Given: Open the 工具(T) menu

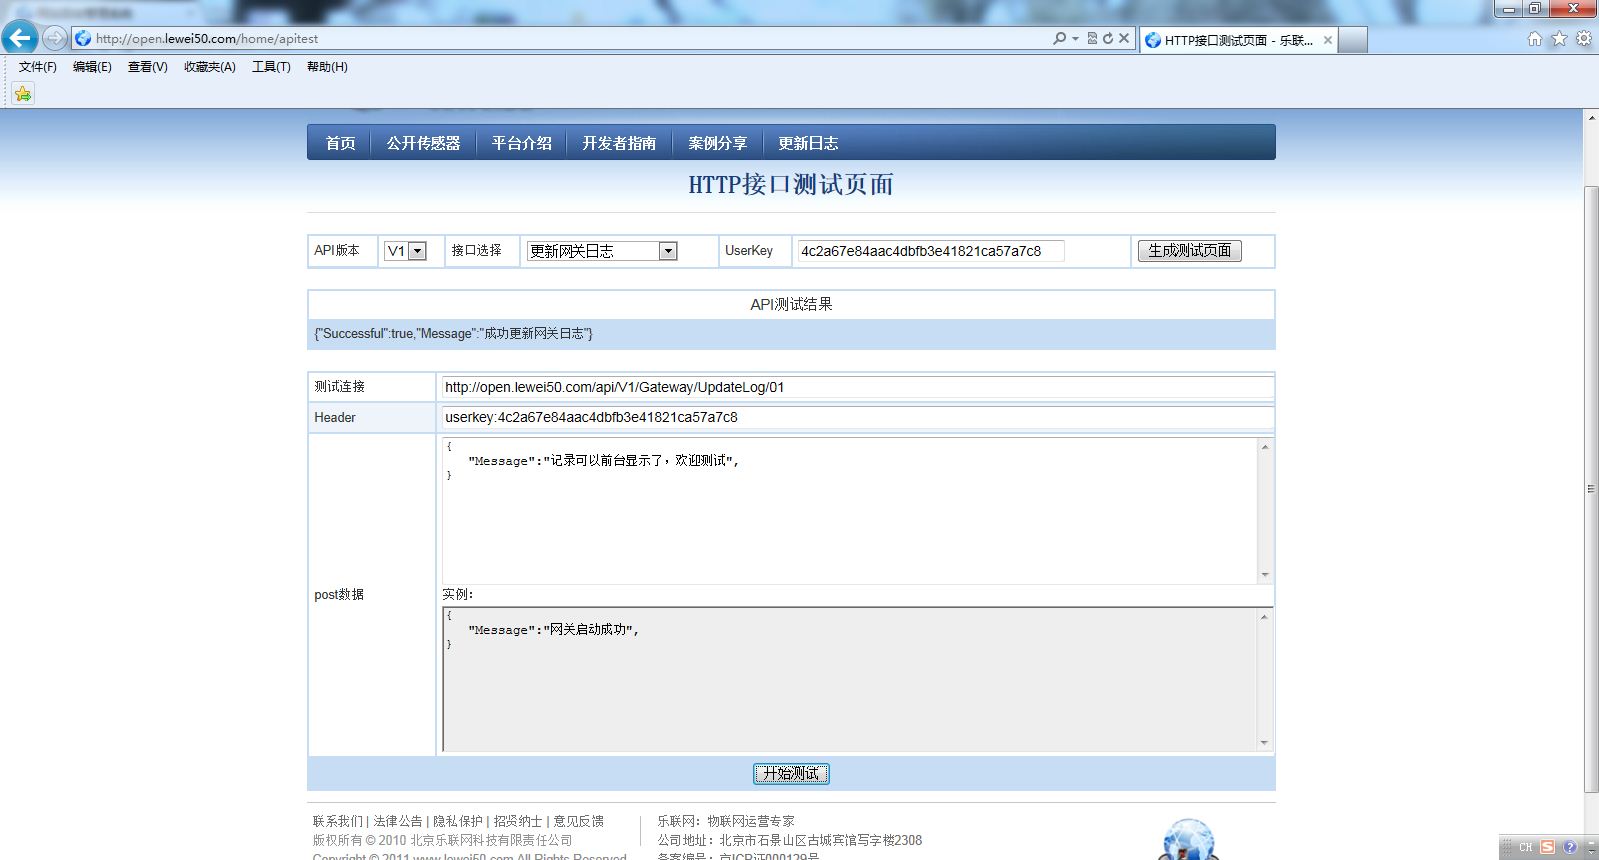Looking at the screenshot, I should (x=271, y=67).
